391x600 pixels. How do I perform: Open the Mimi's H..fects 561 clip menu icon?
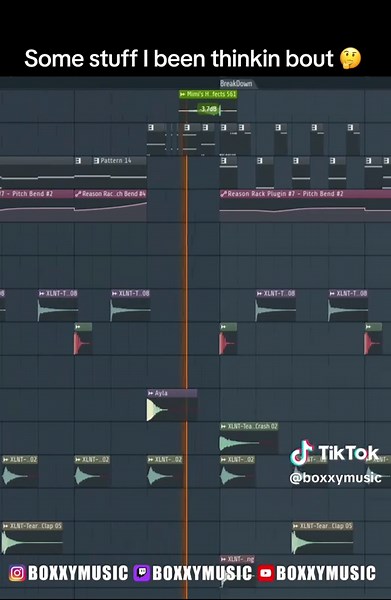click(182, 94)
